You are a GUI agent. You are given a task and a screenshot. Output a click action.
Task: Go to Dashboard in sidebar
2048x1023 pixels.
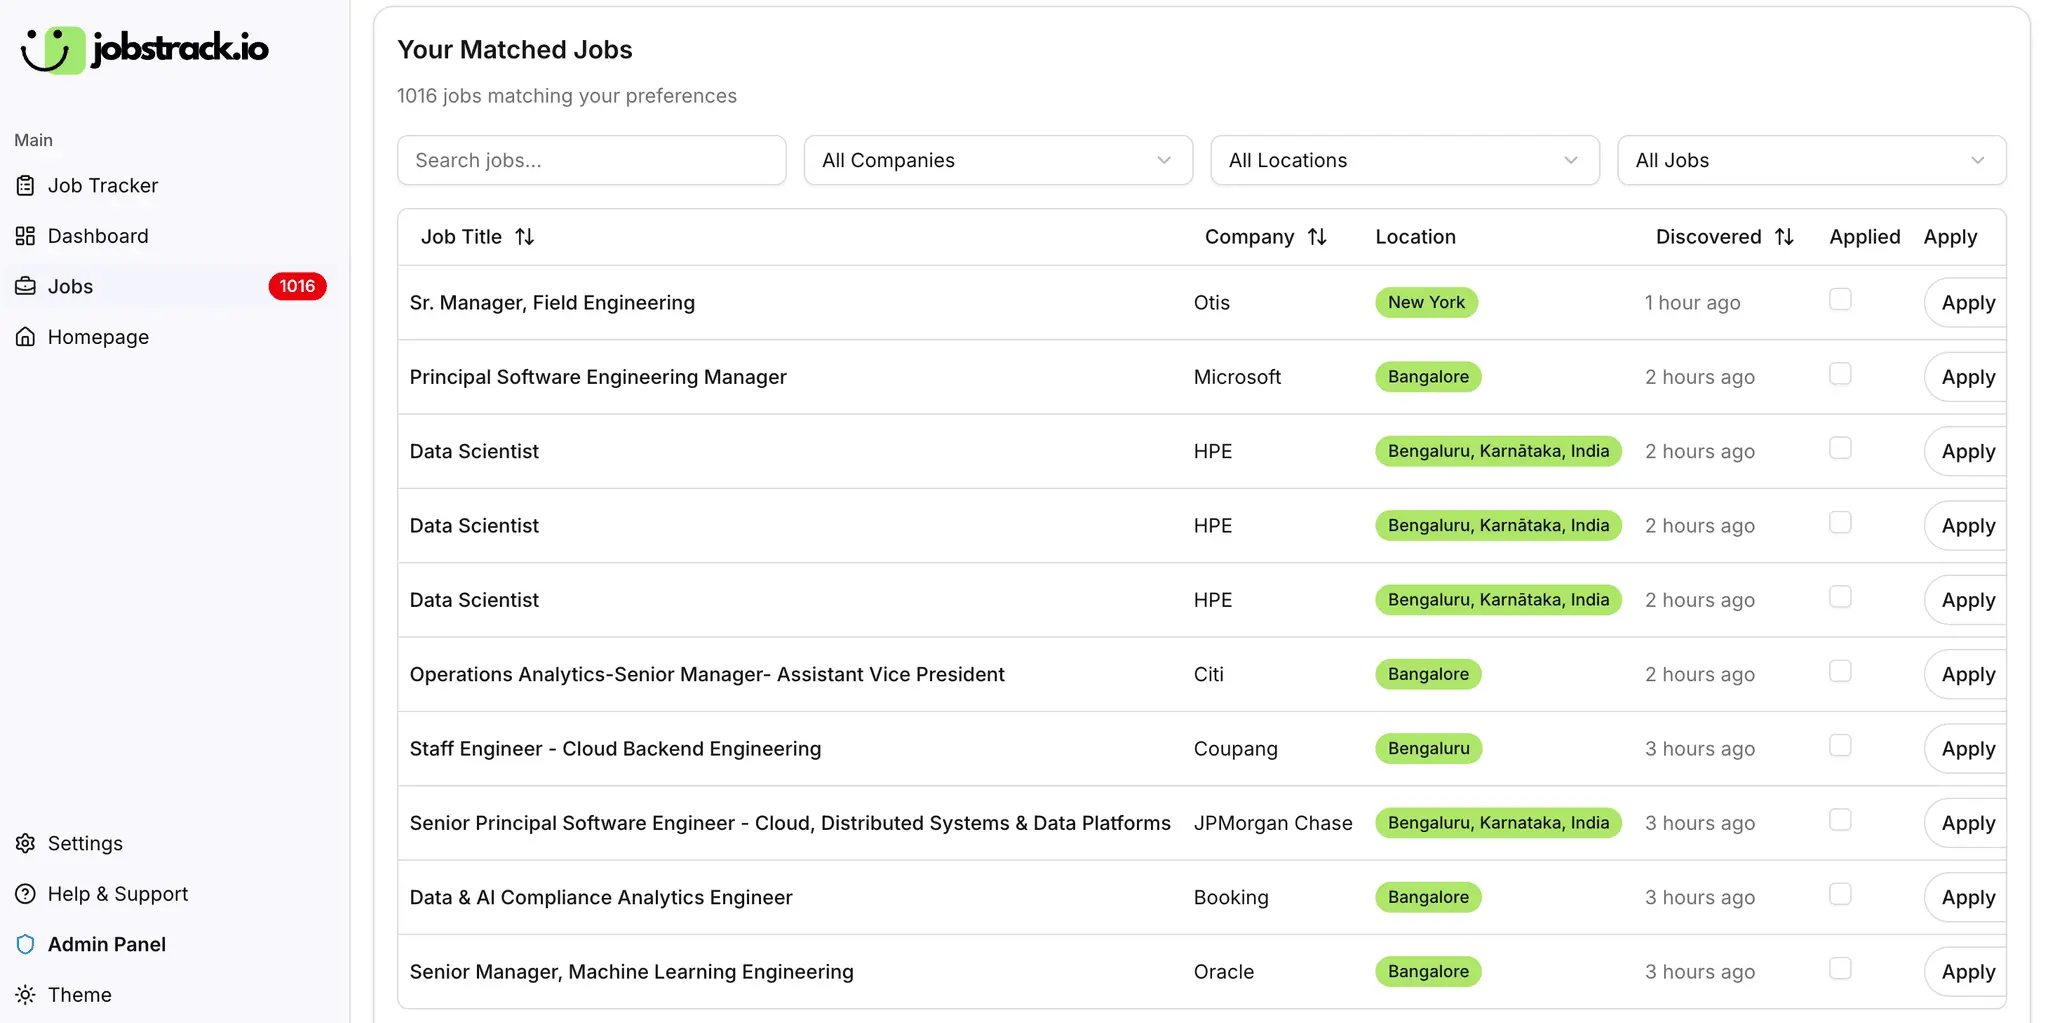pos(170,236)
